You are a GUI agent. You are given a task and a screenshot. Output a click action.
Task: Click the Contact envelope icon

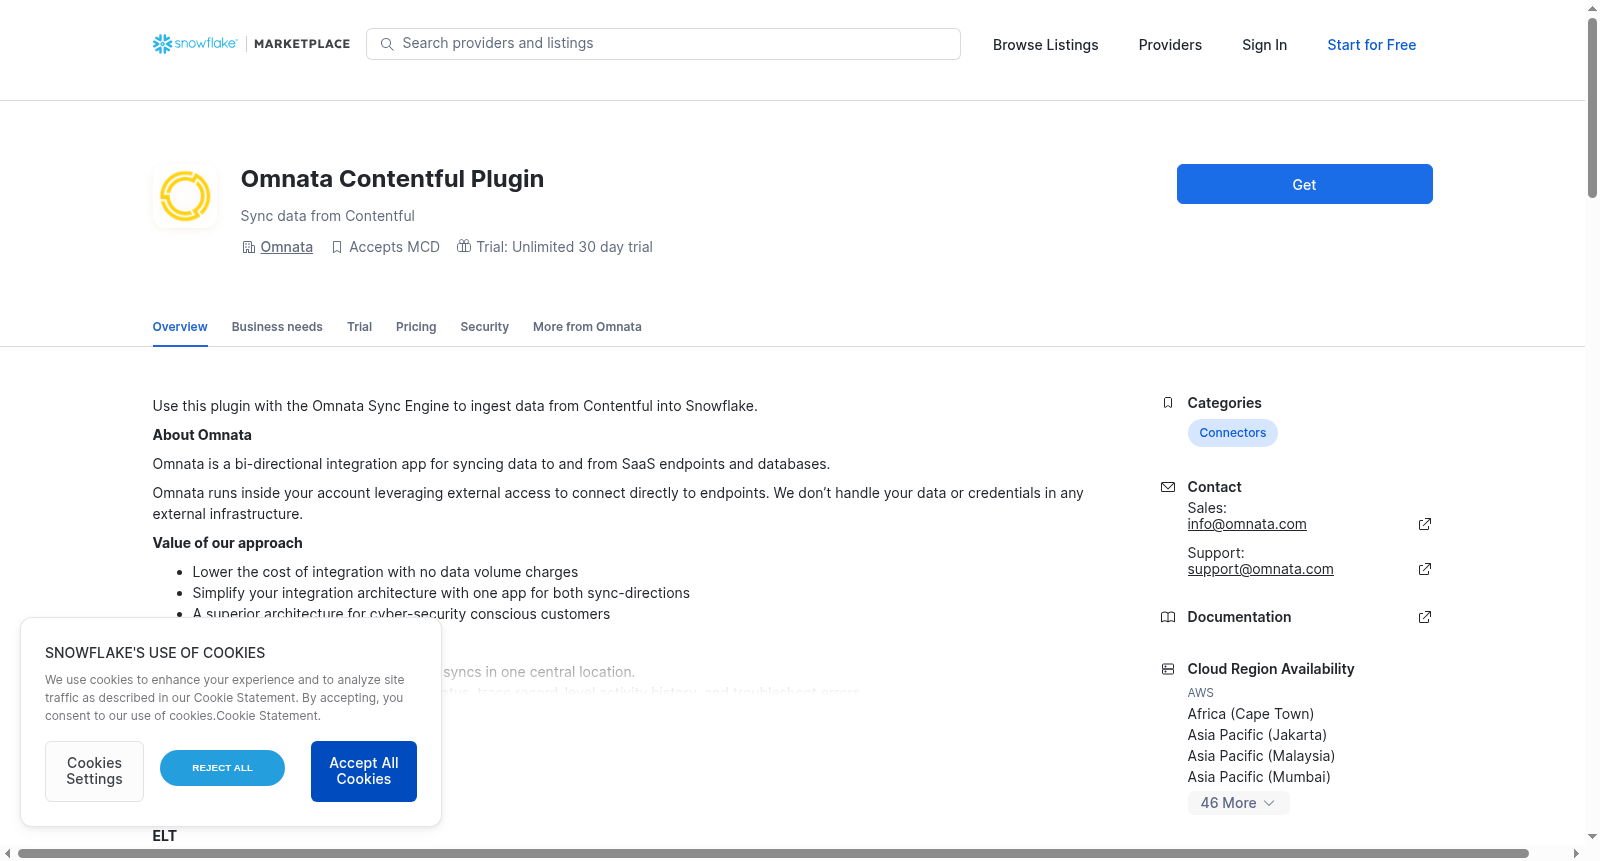pyautogui.click(x=1168, y=487)
